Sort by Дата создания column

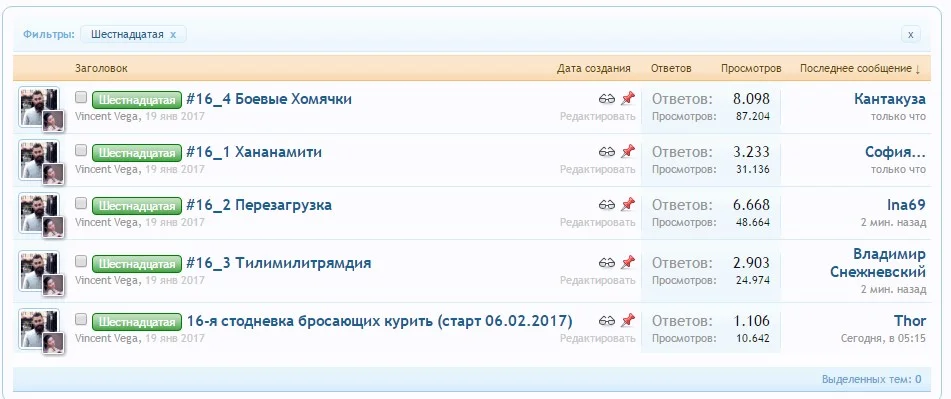coord(594,69)
